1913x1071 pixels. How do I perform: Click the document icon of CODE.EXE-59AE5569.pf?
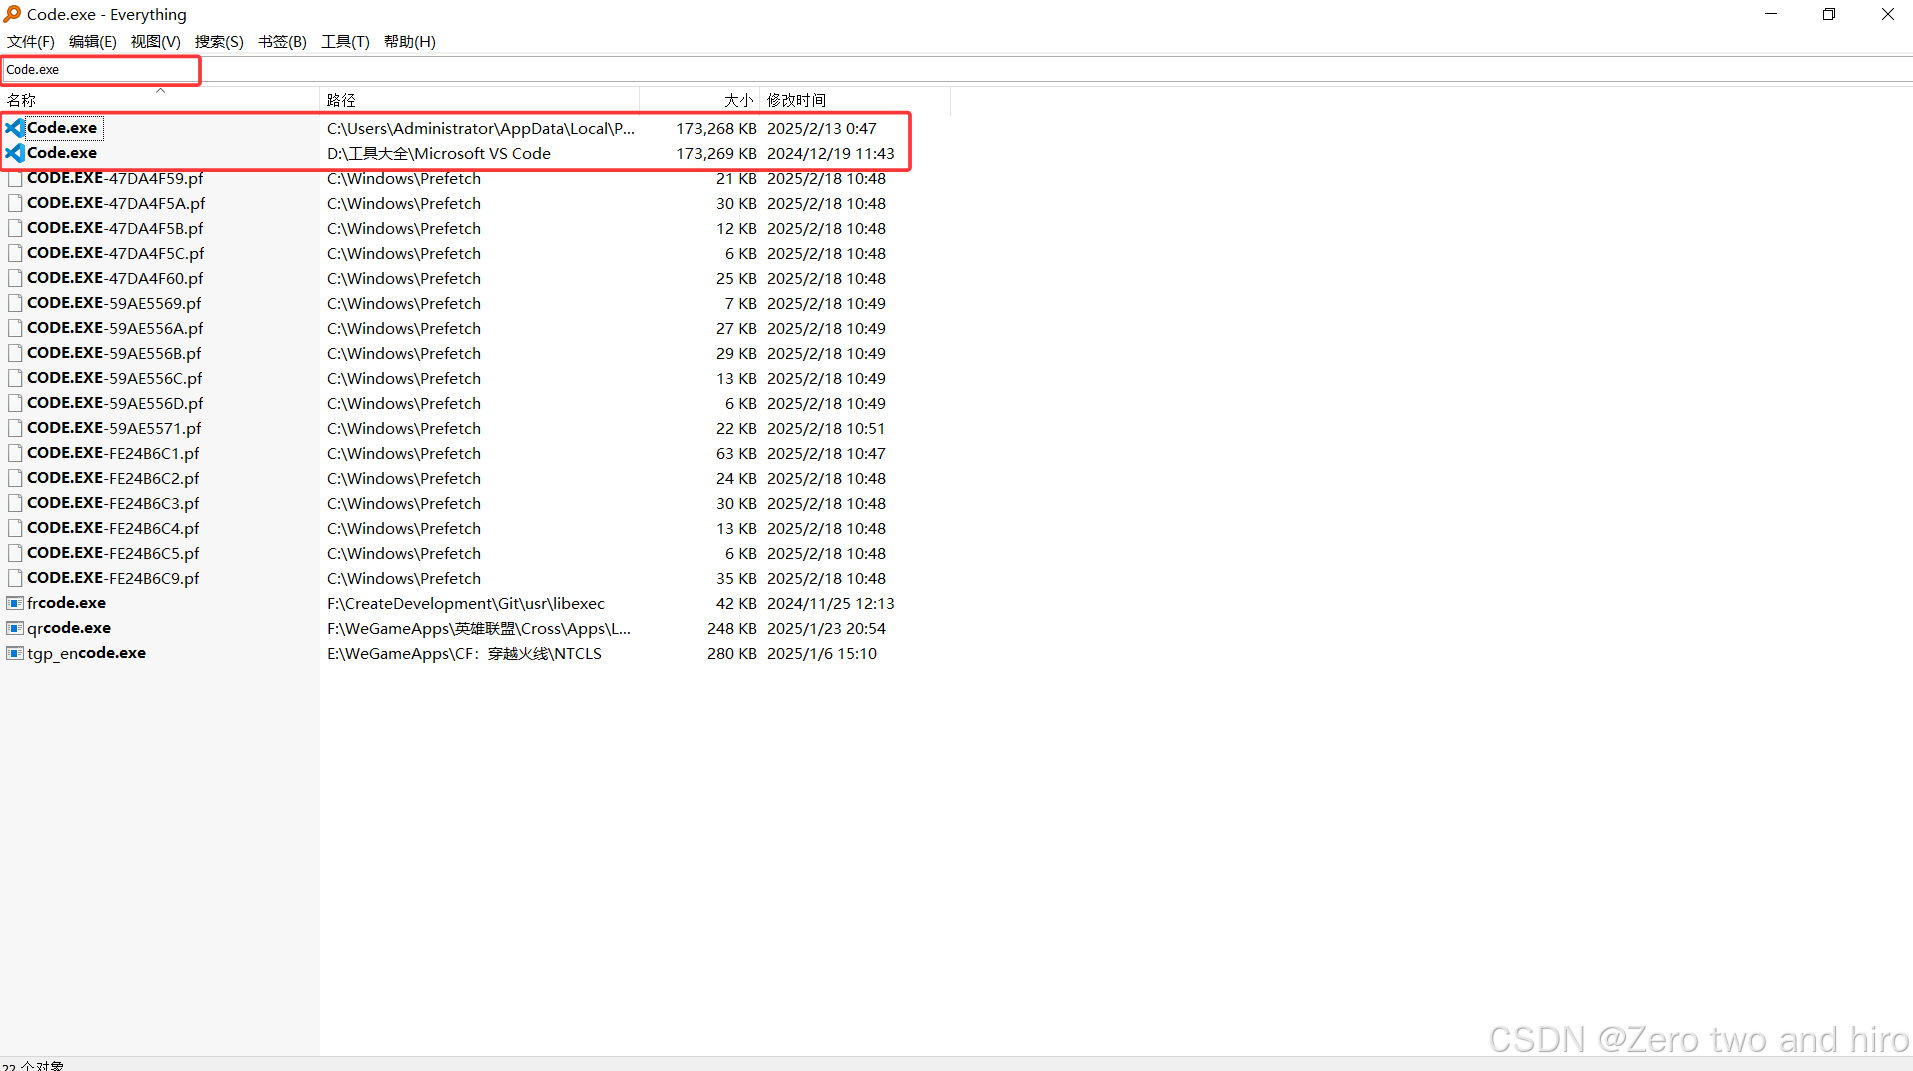point(15,302)
